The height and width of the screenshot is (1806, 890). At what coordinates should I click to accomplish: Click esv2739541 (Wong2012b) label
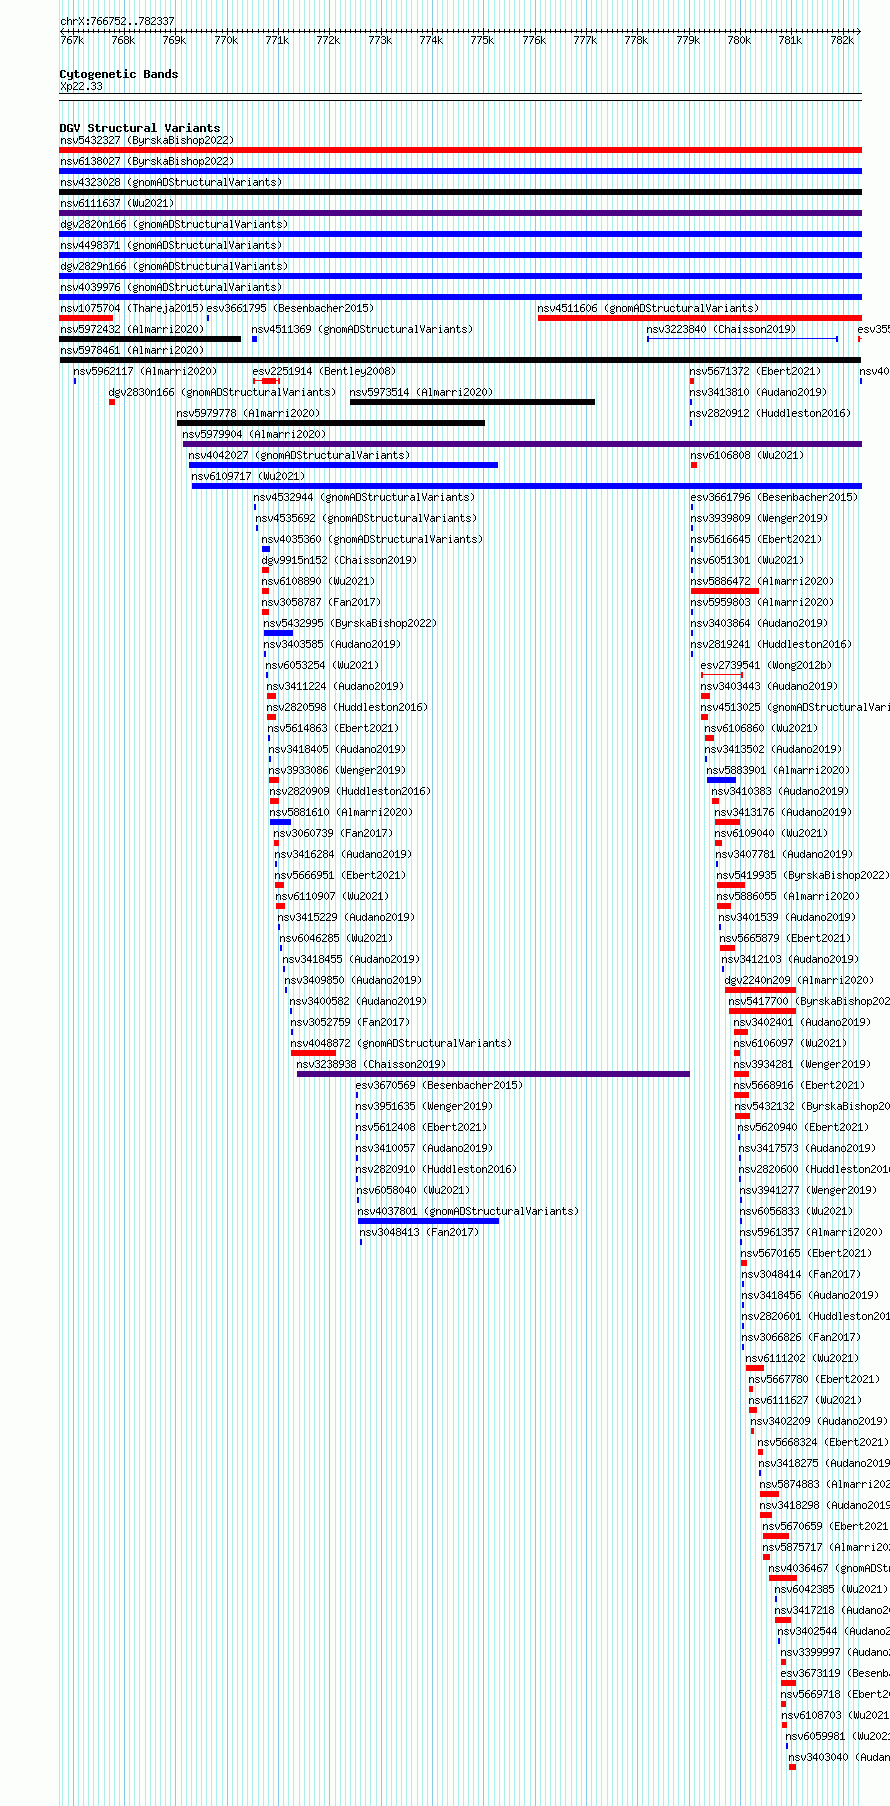click(x=766, y=665)
